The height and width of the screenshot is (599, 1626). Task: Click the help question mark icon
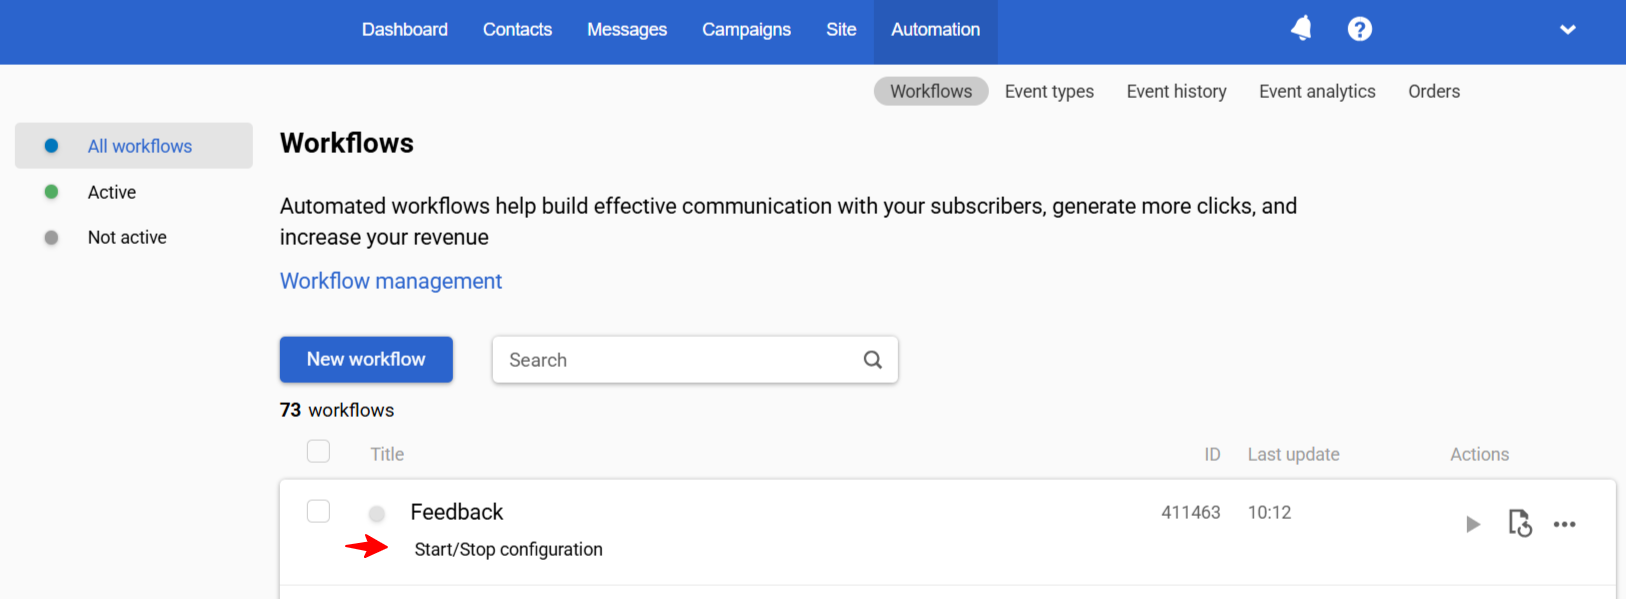[1359, 29]
